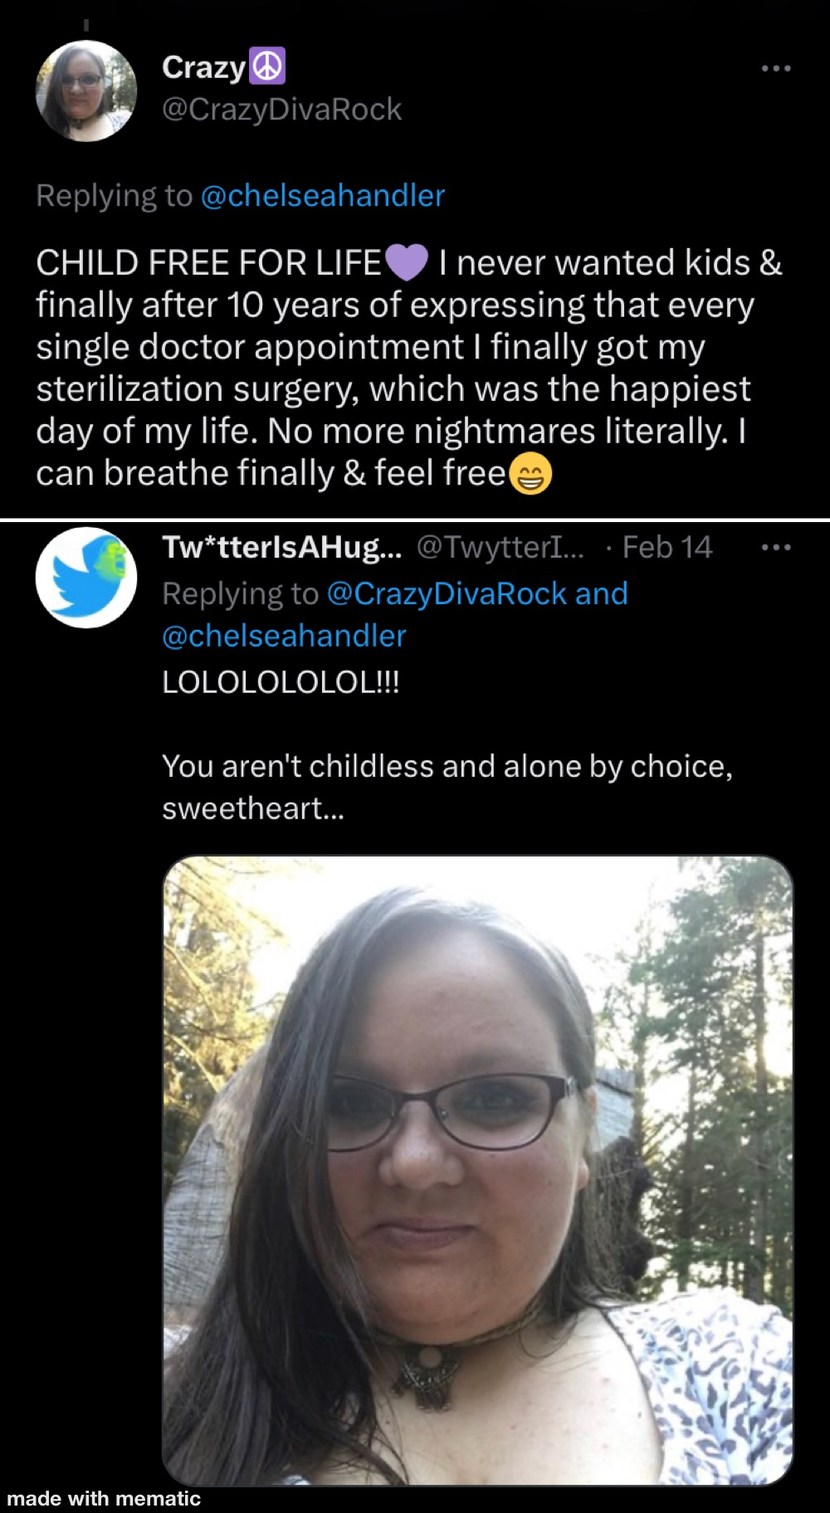The width and height of the screenshot is (830, 1513).
Task: Open the reply tweet's three-dot more menu
Action: pos(775,547)
